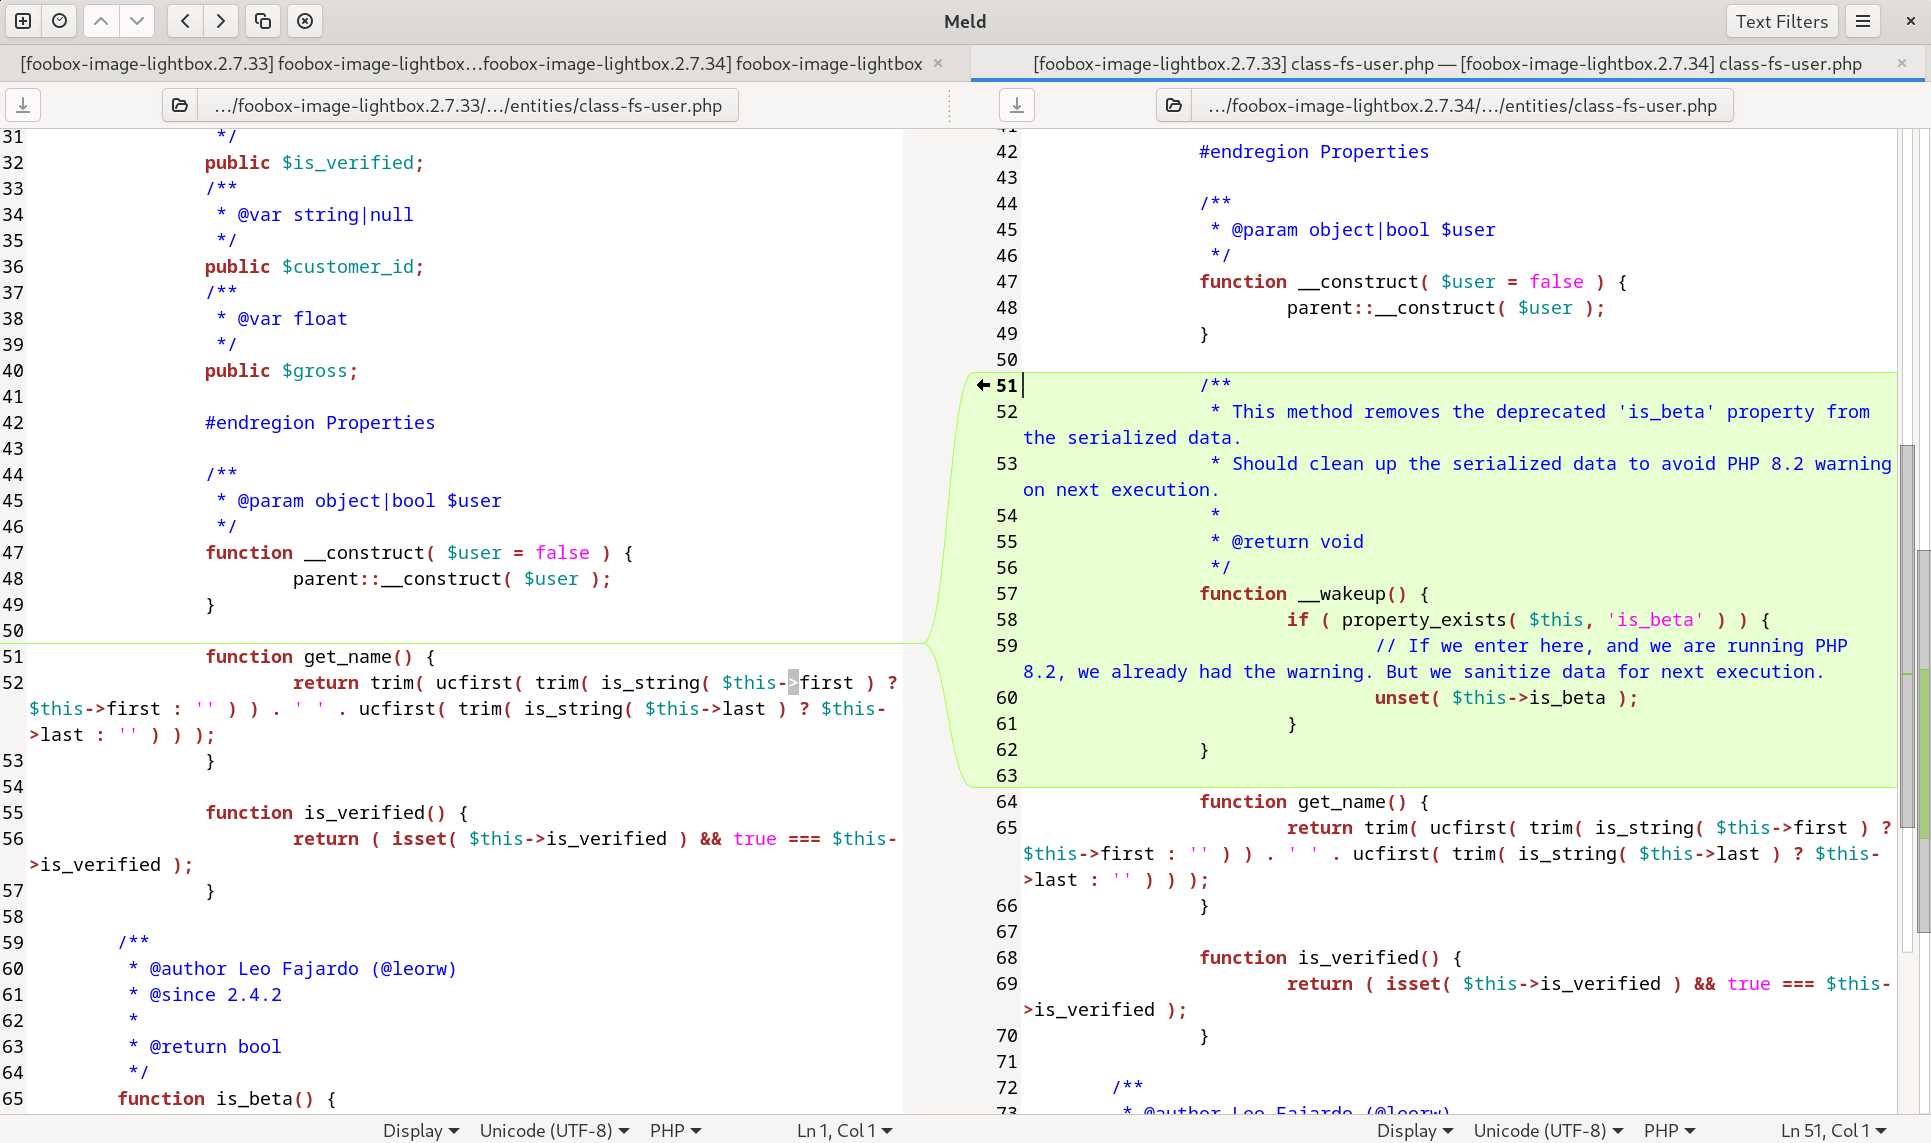Jump to next change with down arrow
This screenshot has height=1143, width=1931.
pos(137,21)
